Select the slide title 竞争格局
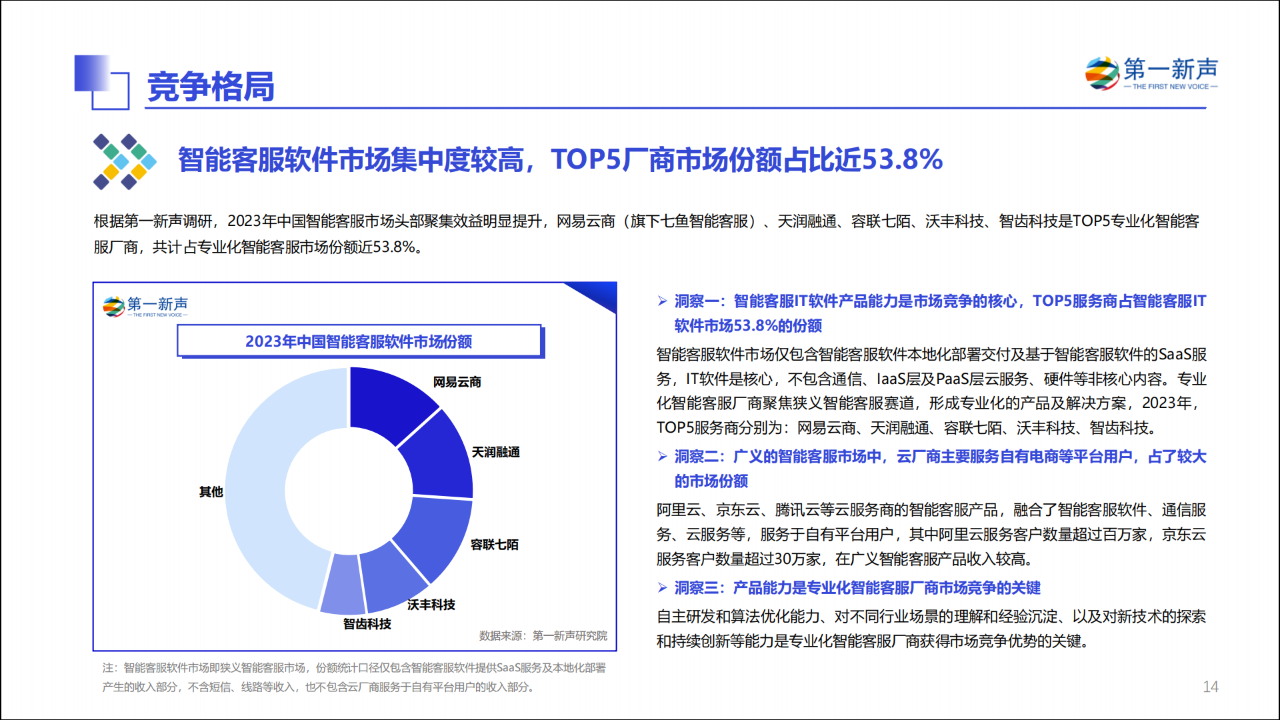 (x=210, y=87)
